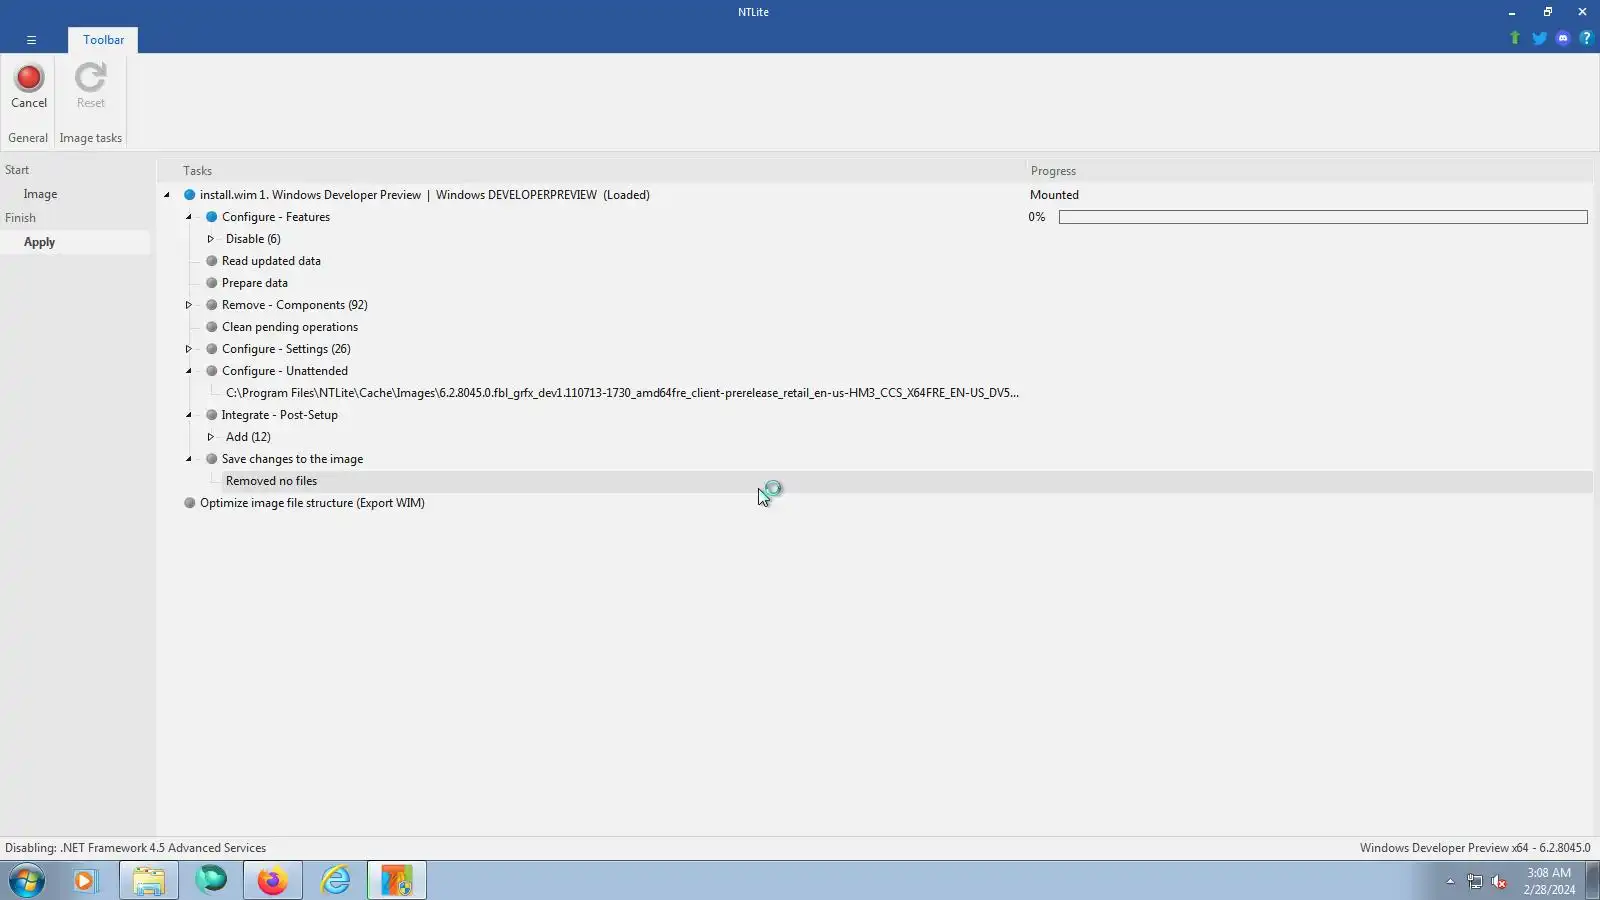Screen dimensions: 1600x900
Task: Open the Image page in sidebar
Action: 40,194
